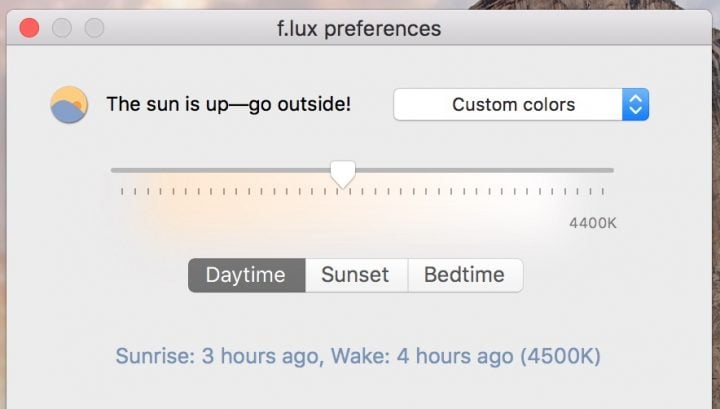Click the blue up-down arrows on Custom colors
Viewport: 720px width, 409px height.
tap(636, 105)
